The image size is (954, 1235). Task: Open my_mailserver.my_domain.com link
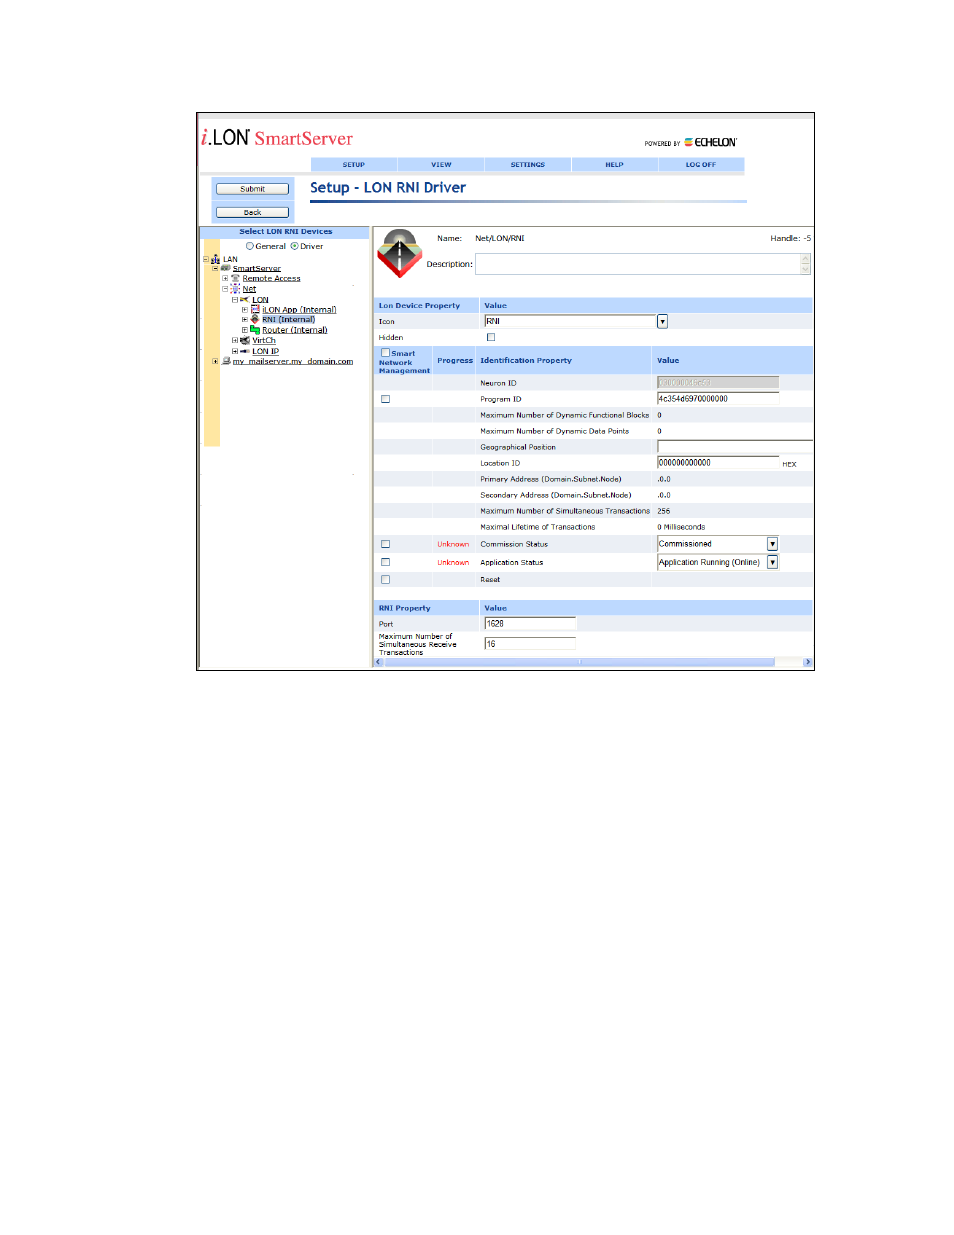tap(293, 361)
